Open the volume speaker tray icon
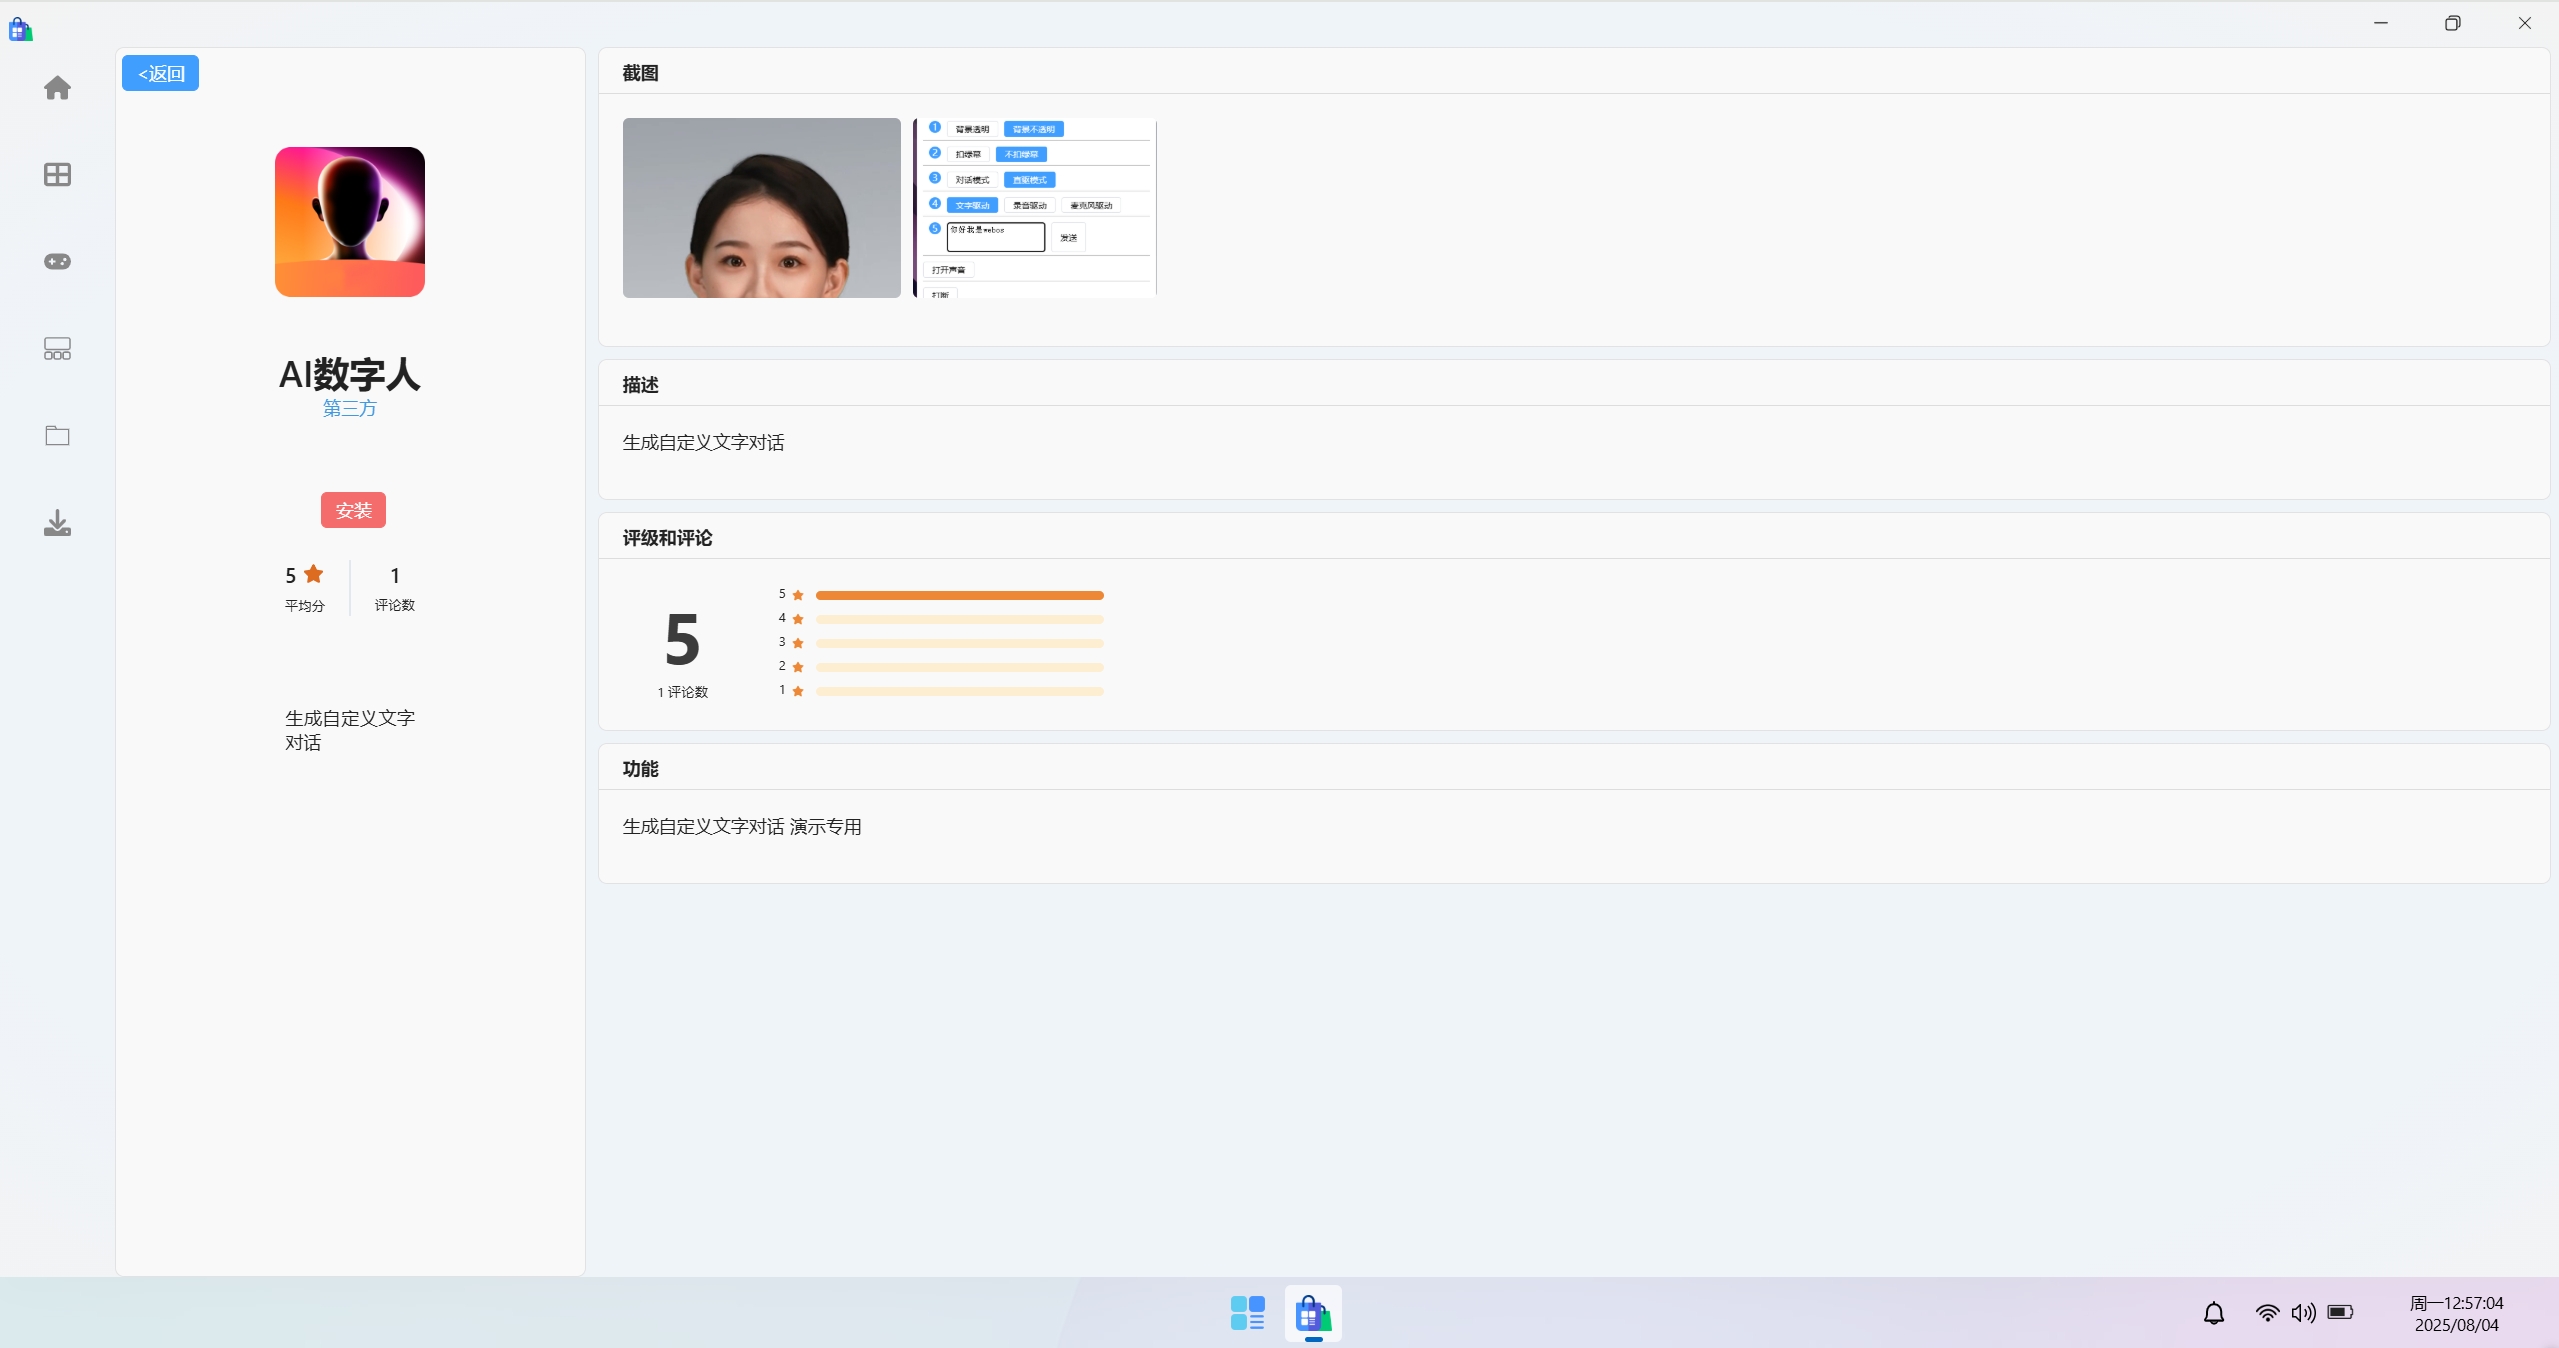 pyautogui.click(x=2303, y=1313)
